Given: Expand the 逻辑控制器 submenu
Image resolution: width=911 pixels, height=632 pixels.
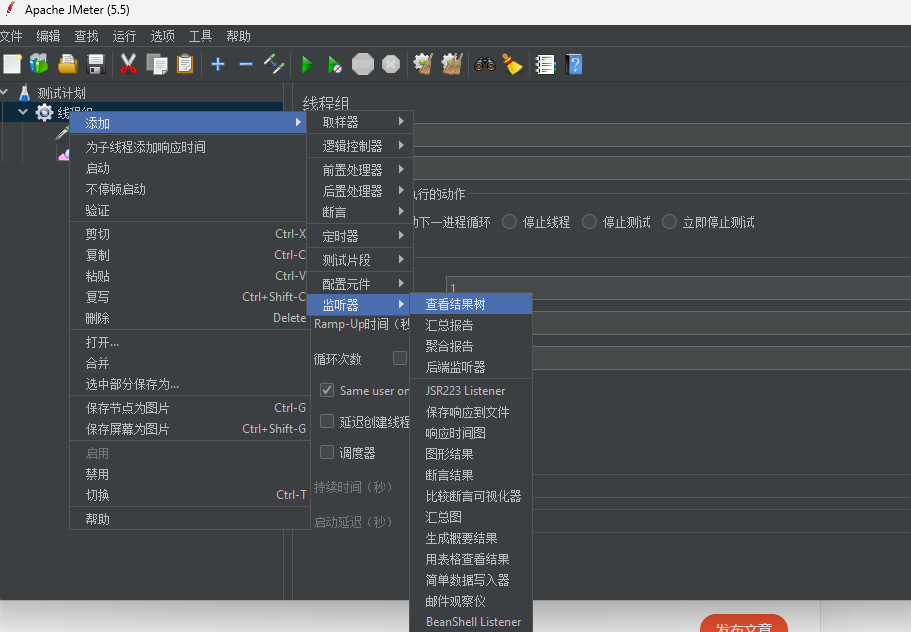Looking at the screenshot, I should pos(360,146).
